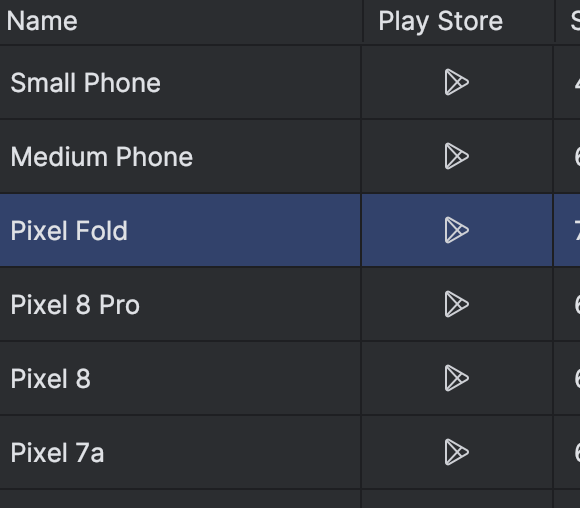Click Play Store icon for Pixel 8
Image resolution: width=580 pixels, height=508 pixels.
pyautogui.click(x=456, y=378)
